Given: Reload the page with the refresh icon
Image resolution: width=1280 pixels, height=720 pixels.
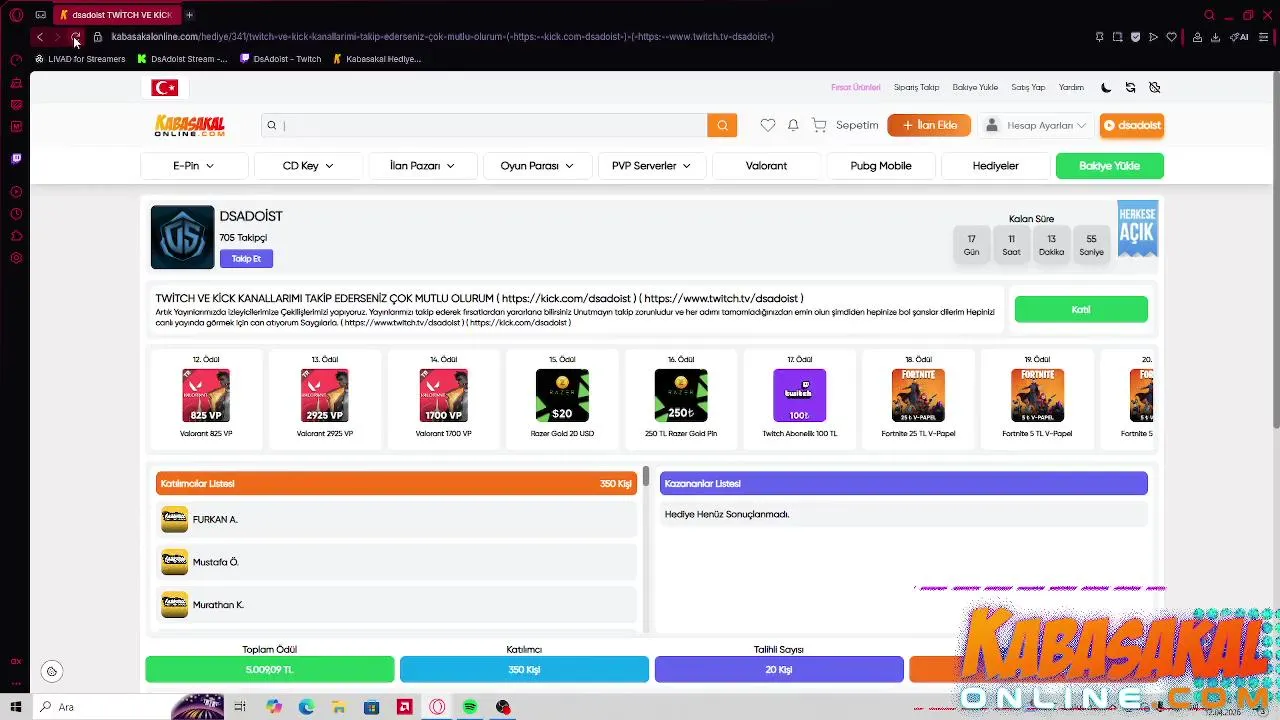Looking at the screenshot, I should pos(75,37).
